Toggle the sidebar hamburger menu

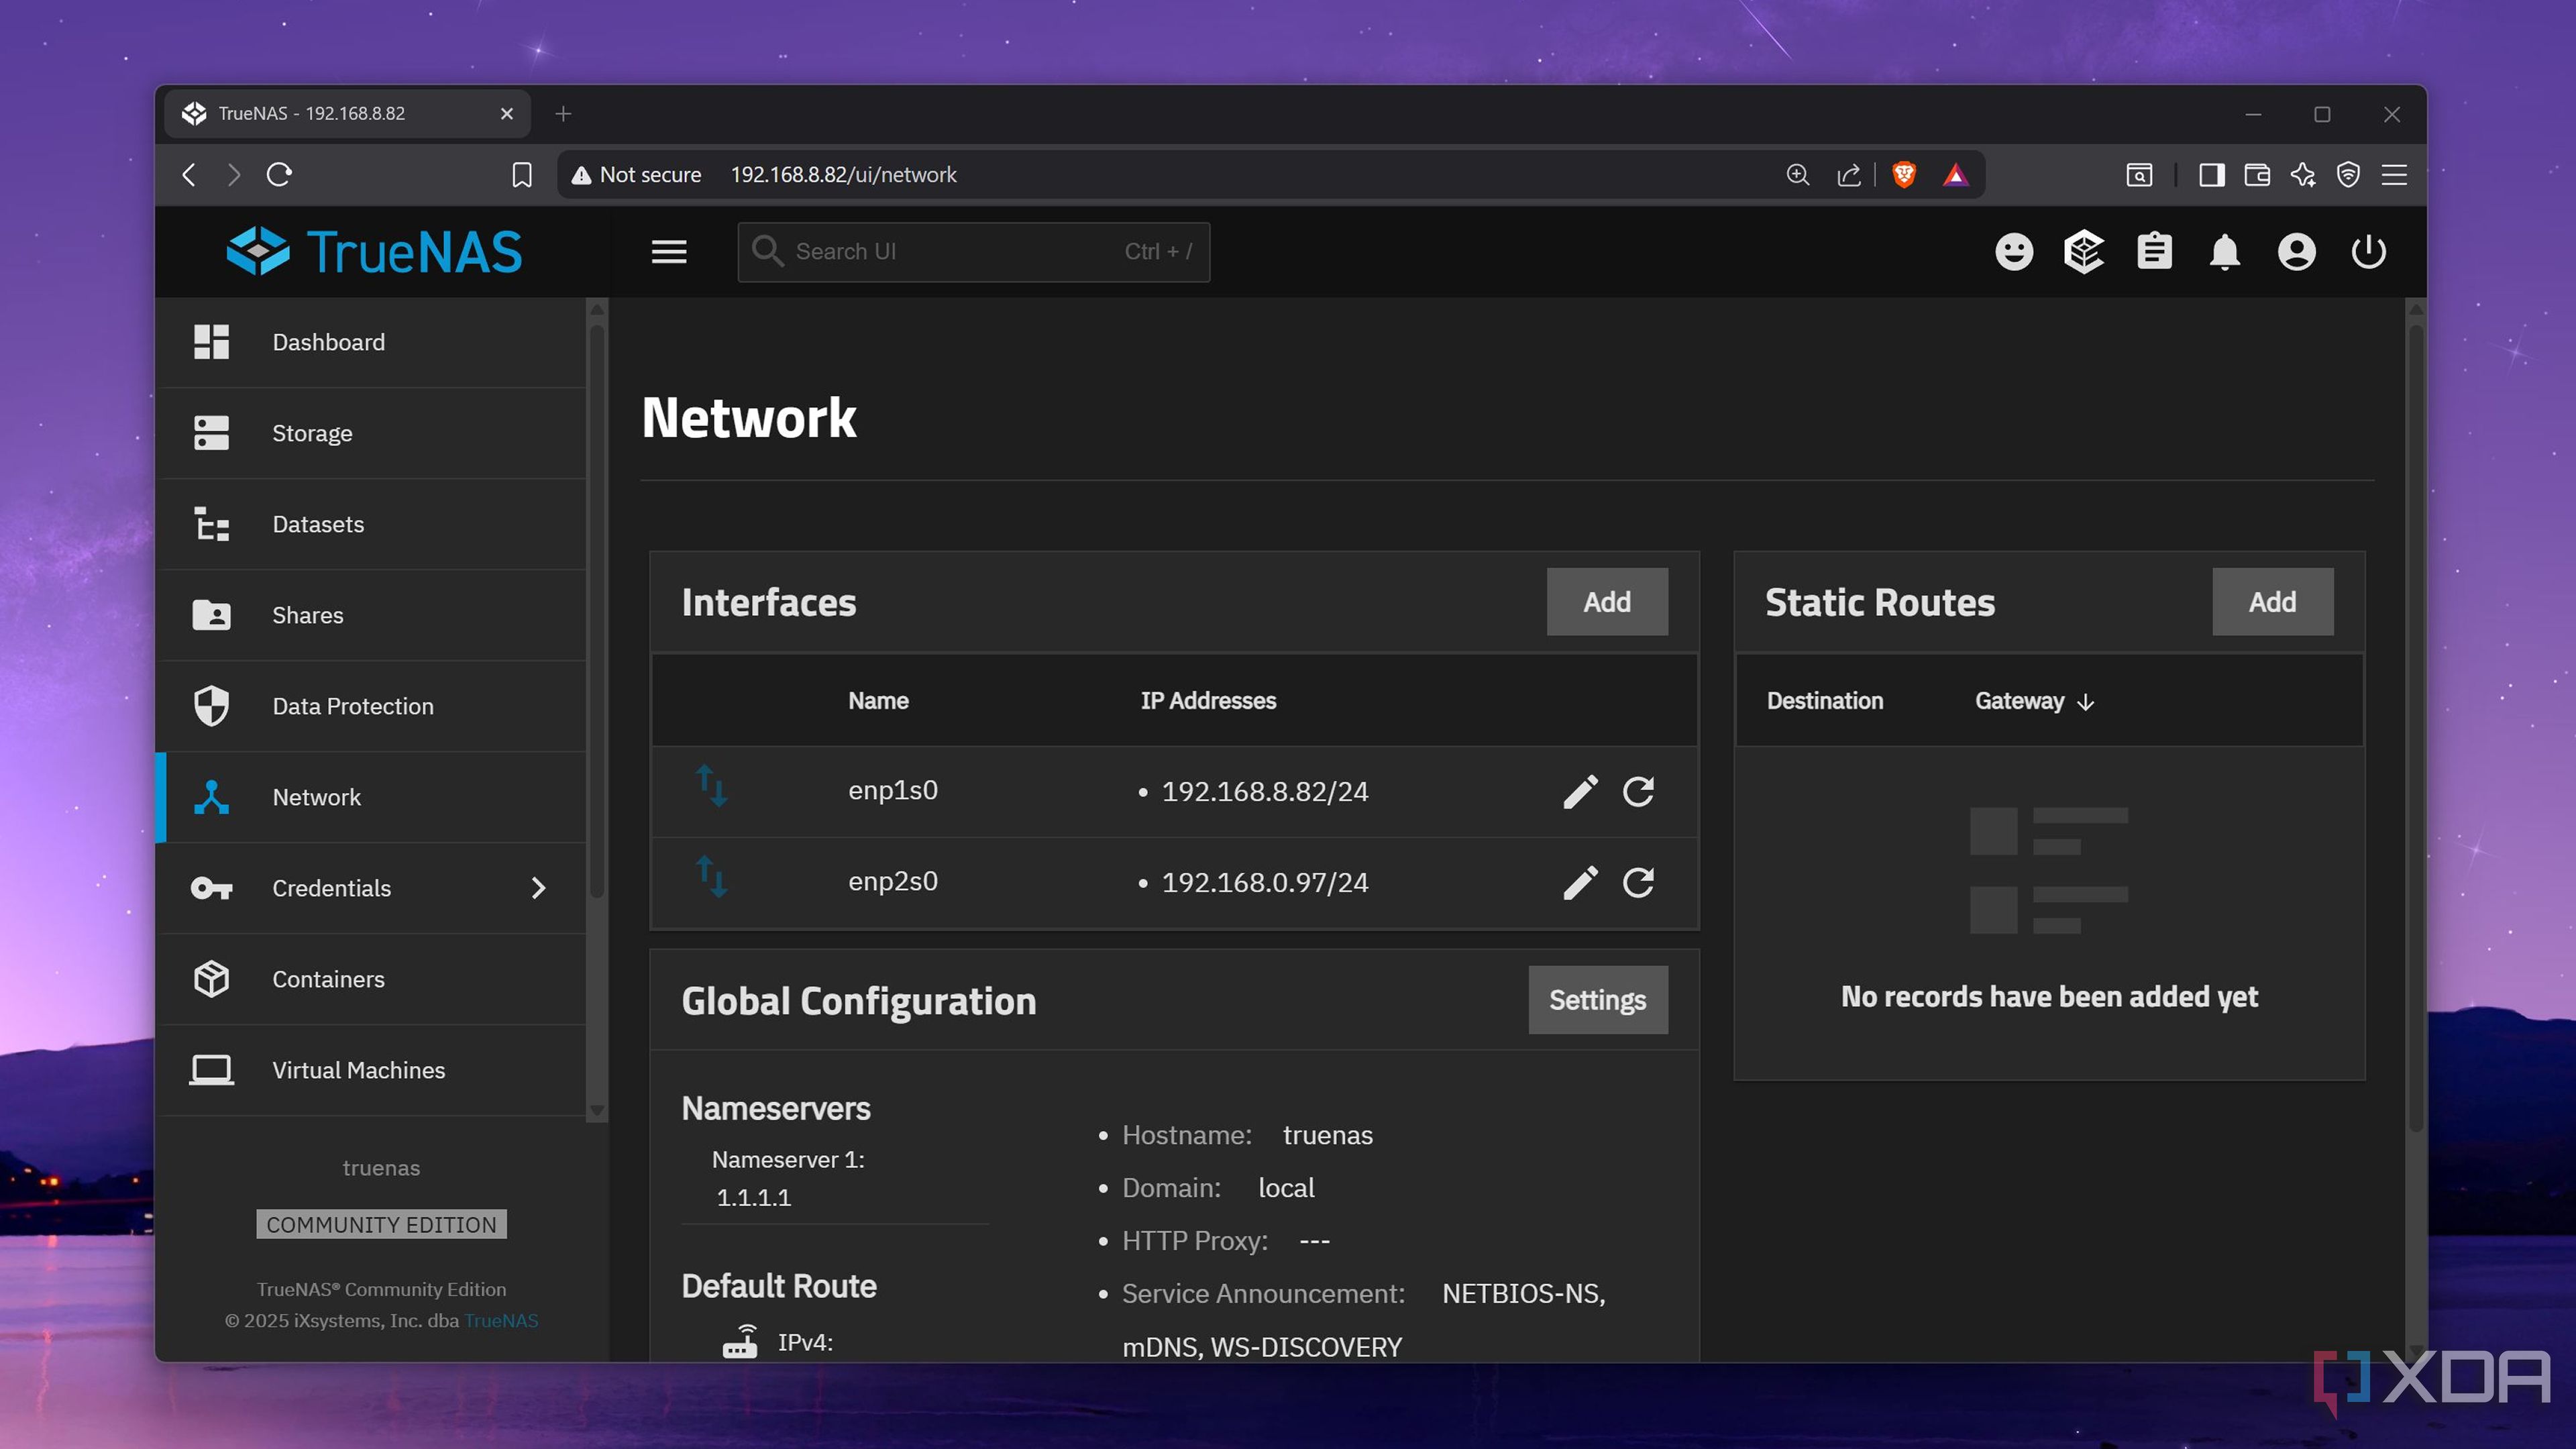click(x=669, y=252)
